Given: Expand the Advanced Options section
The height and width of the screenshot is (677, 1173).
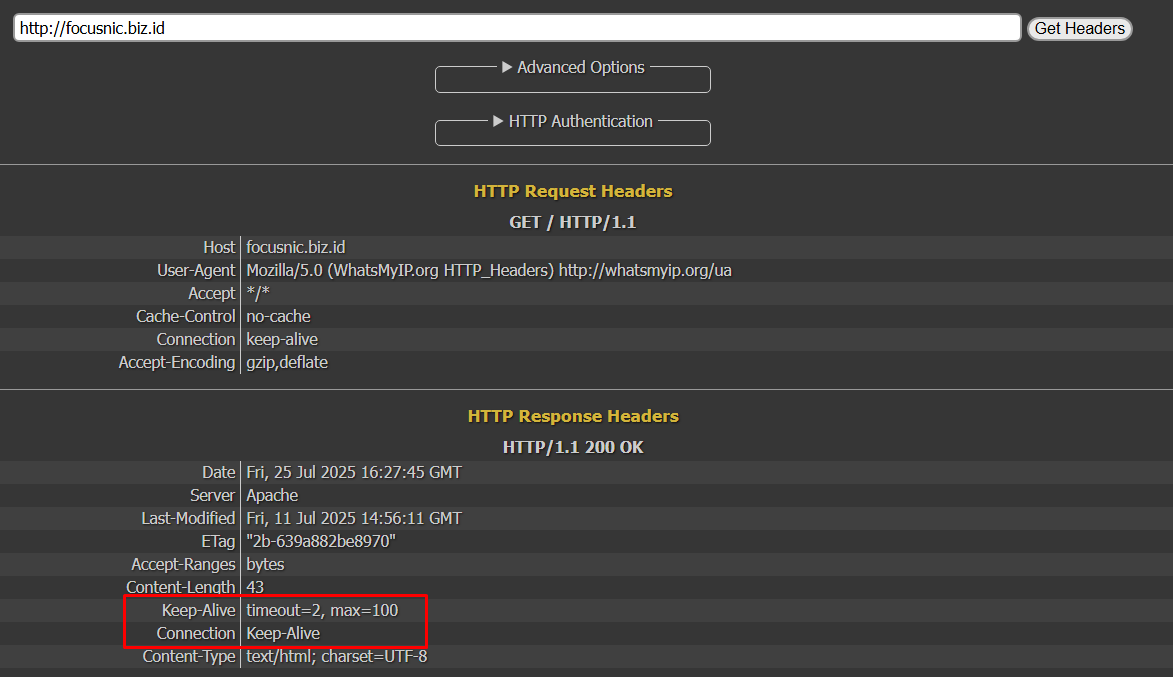Looking at the screenshot, I should (x=573, y=68).
